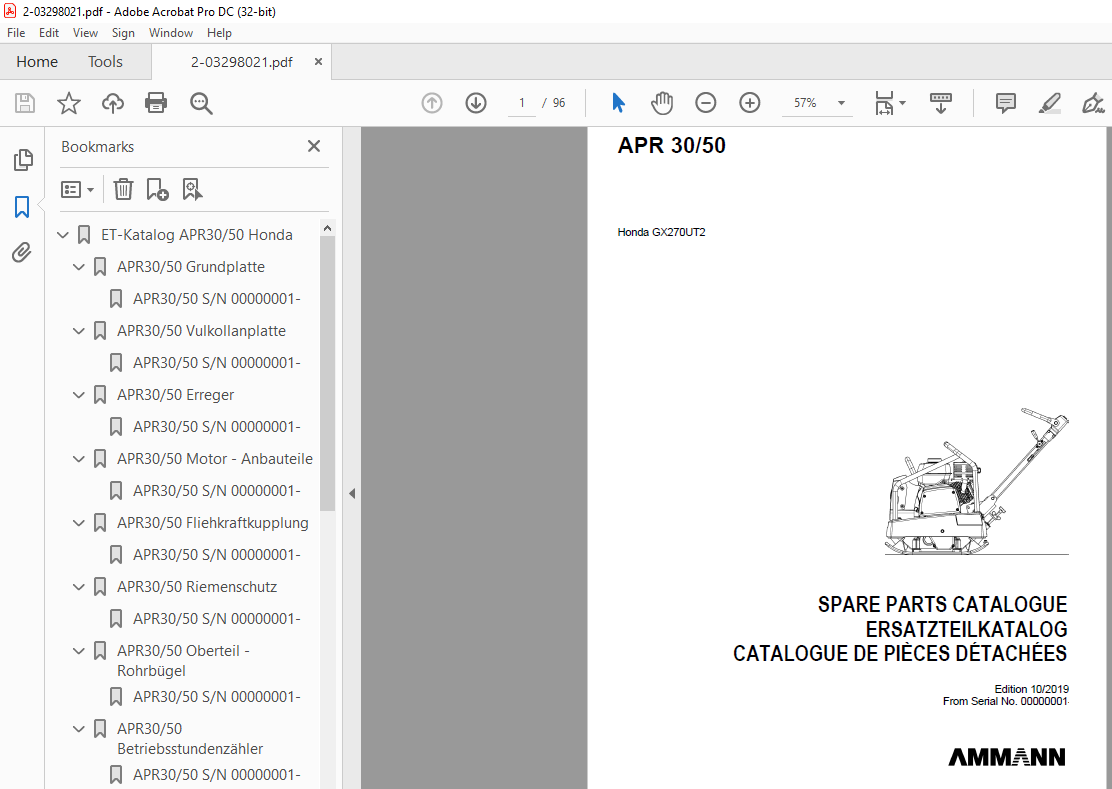Collapse APR30/50 Grundplatte bookmark
The height and width of the screenshot is (789, 1112).
pyautogui.click(x=79, y=267)
